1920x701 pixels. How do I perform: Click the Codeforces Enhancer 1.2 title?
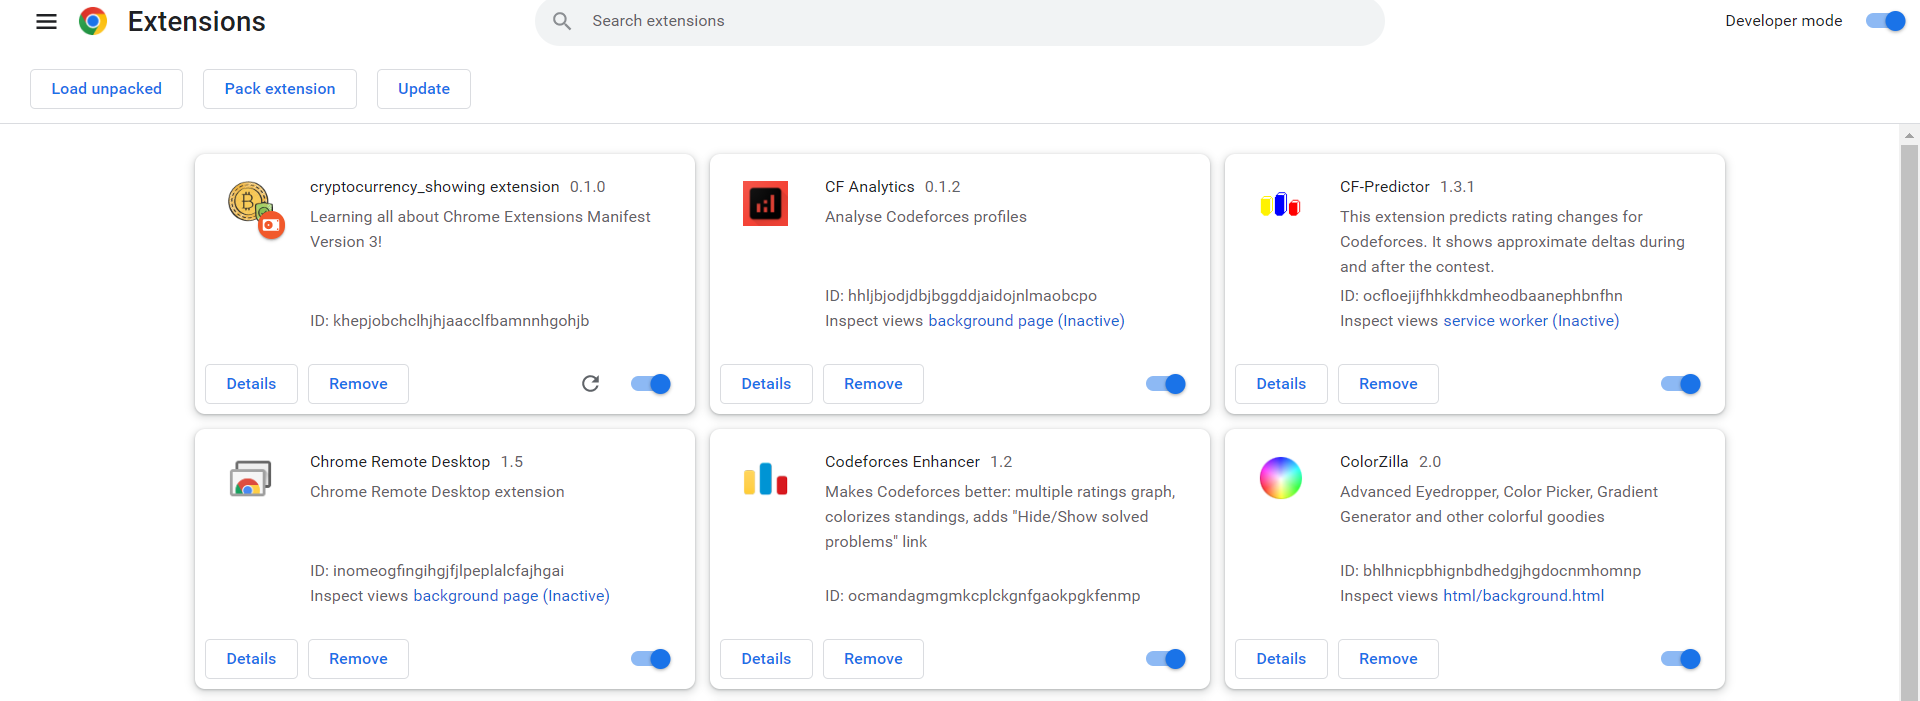918,462
